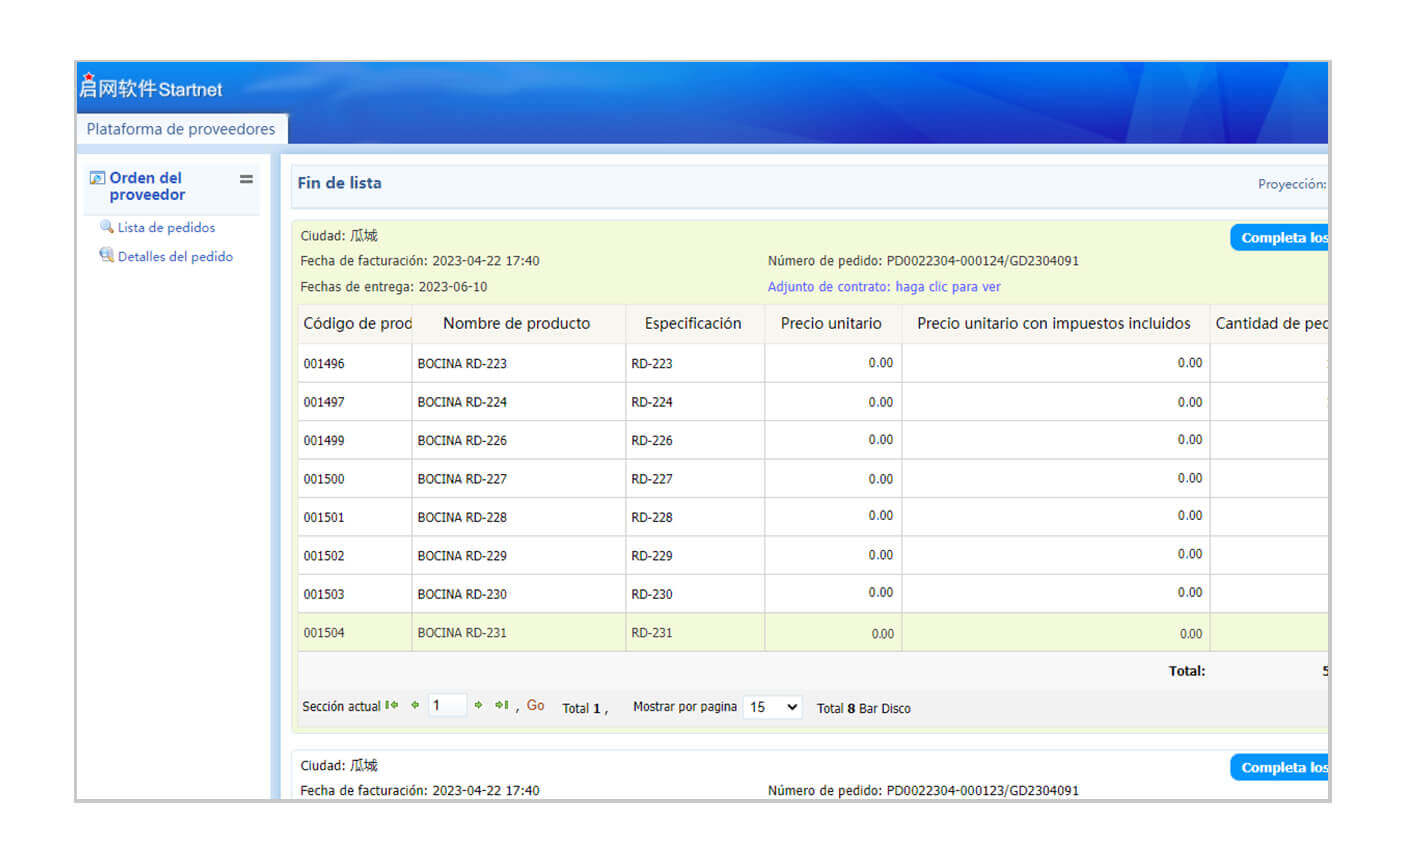Viewport: 1410px width, 860px height.
Task: Click the first Completa los button
Action: click(x=1281, y=238)
